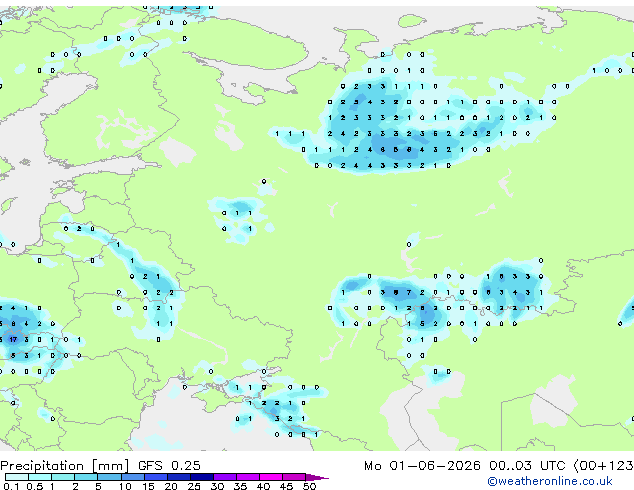Screen dimensions: 634x490
Task: Click the 0.1–0.5 mm legend color swatch
Action: (17, 477)
